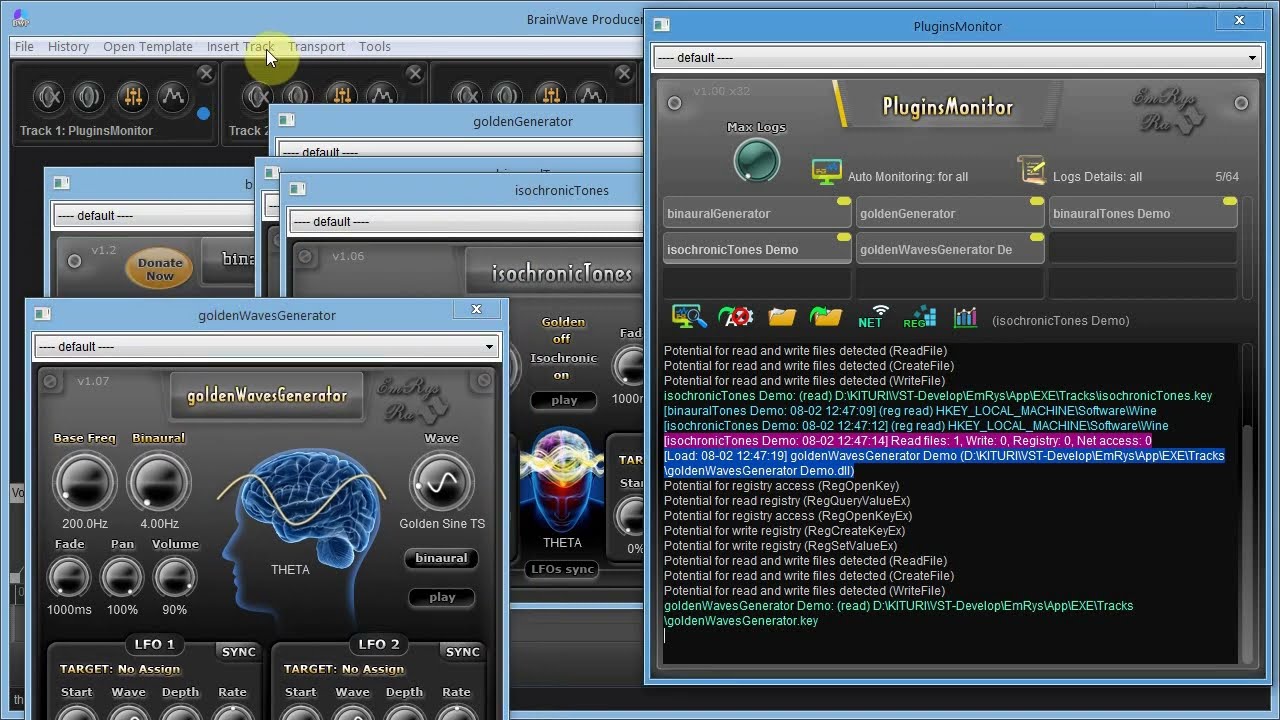Click play in the isochronicTones window
This screenshot has width=1280, height=720.
pos(564,400)
